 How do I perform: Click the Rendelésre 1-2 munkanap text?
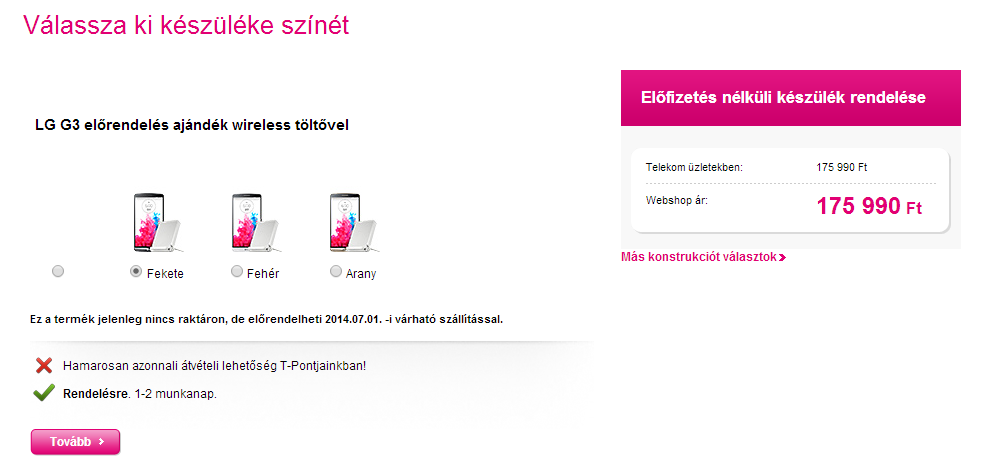click(x=140, y=395)
